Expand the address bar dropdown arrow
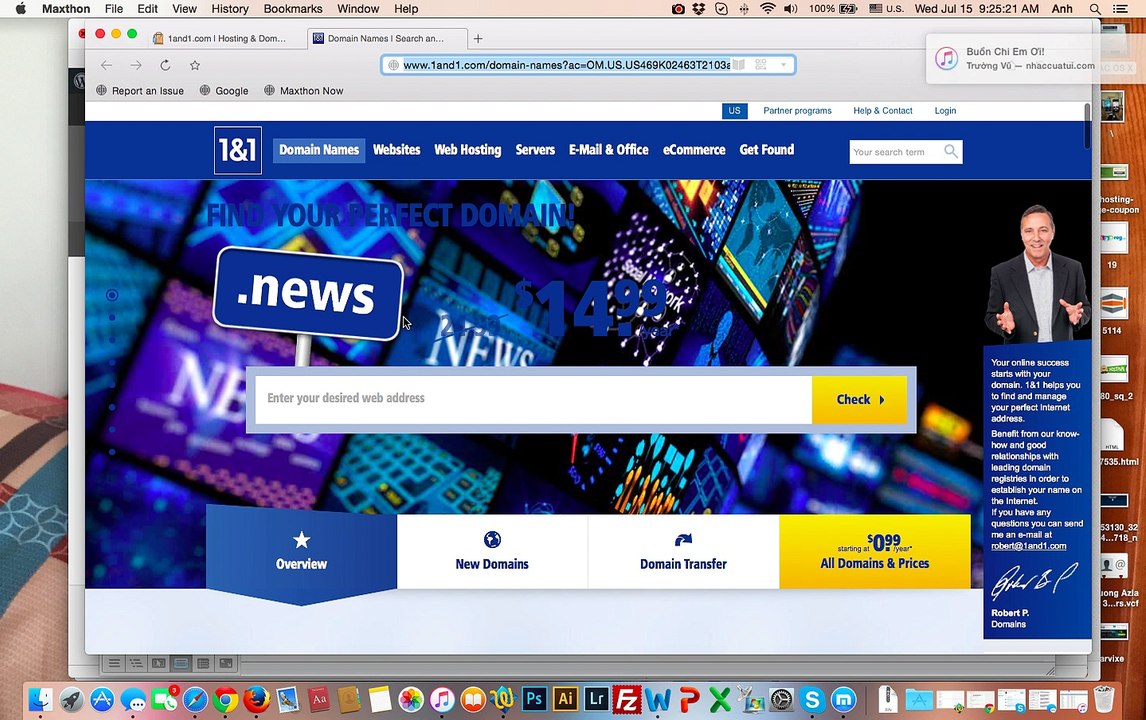The width and height of the screenshot is (1146, 720). pyautogui.click(x=783, y=64)
